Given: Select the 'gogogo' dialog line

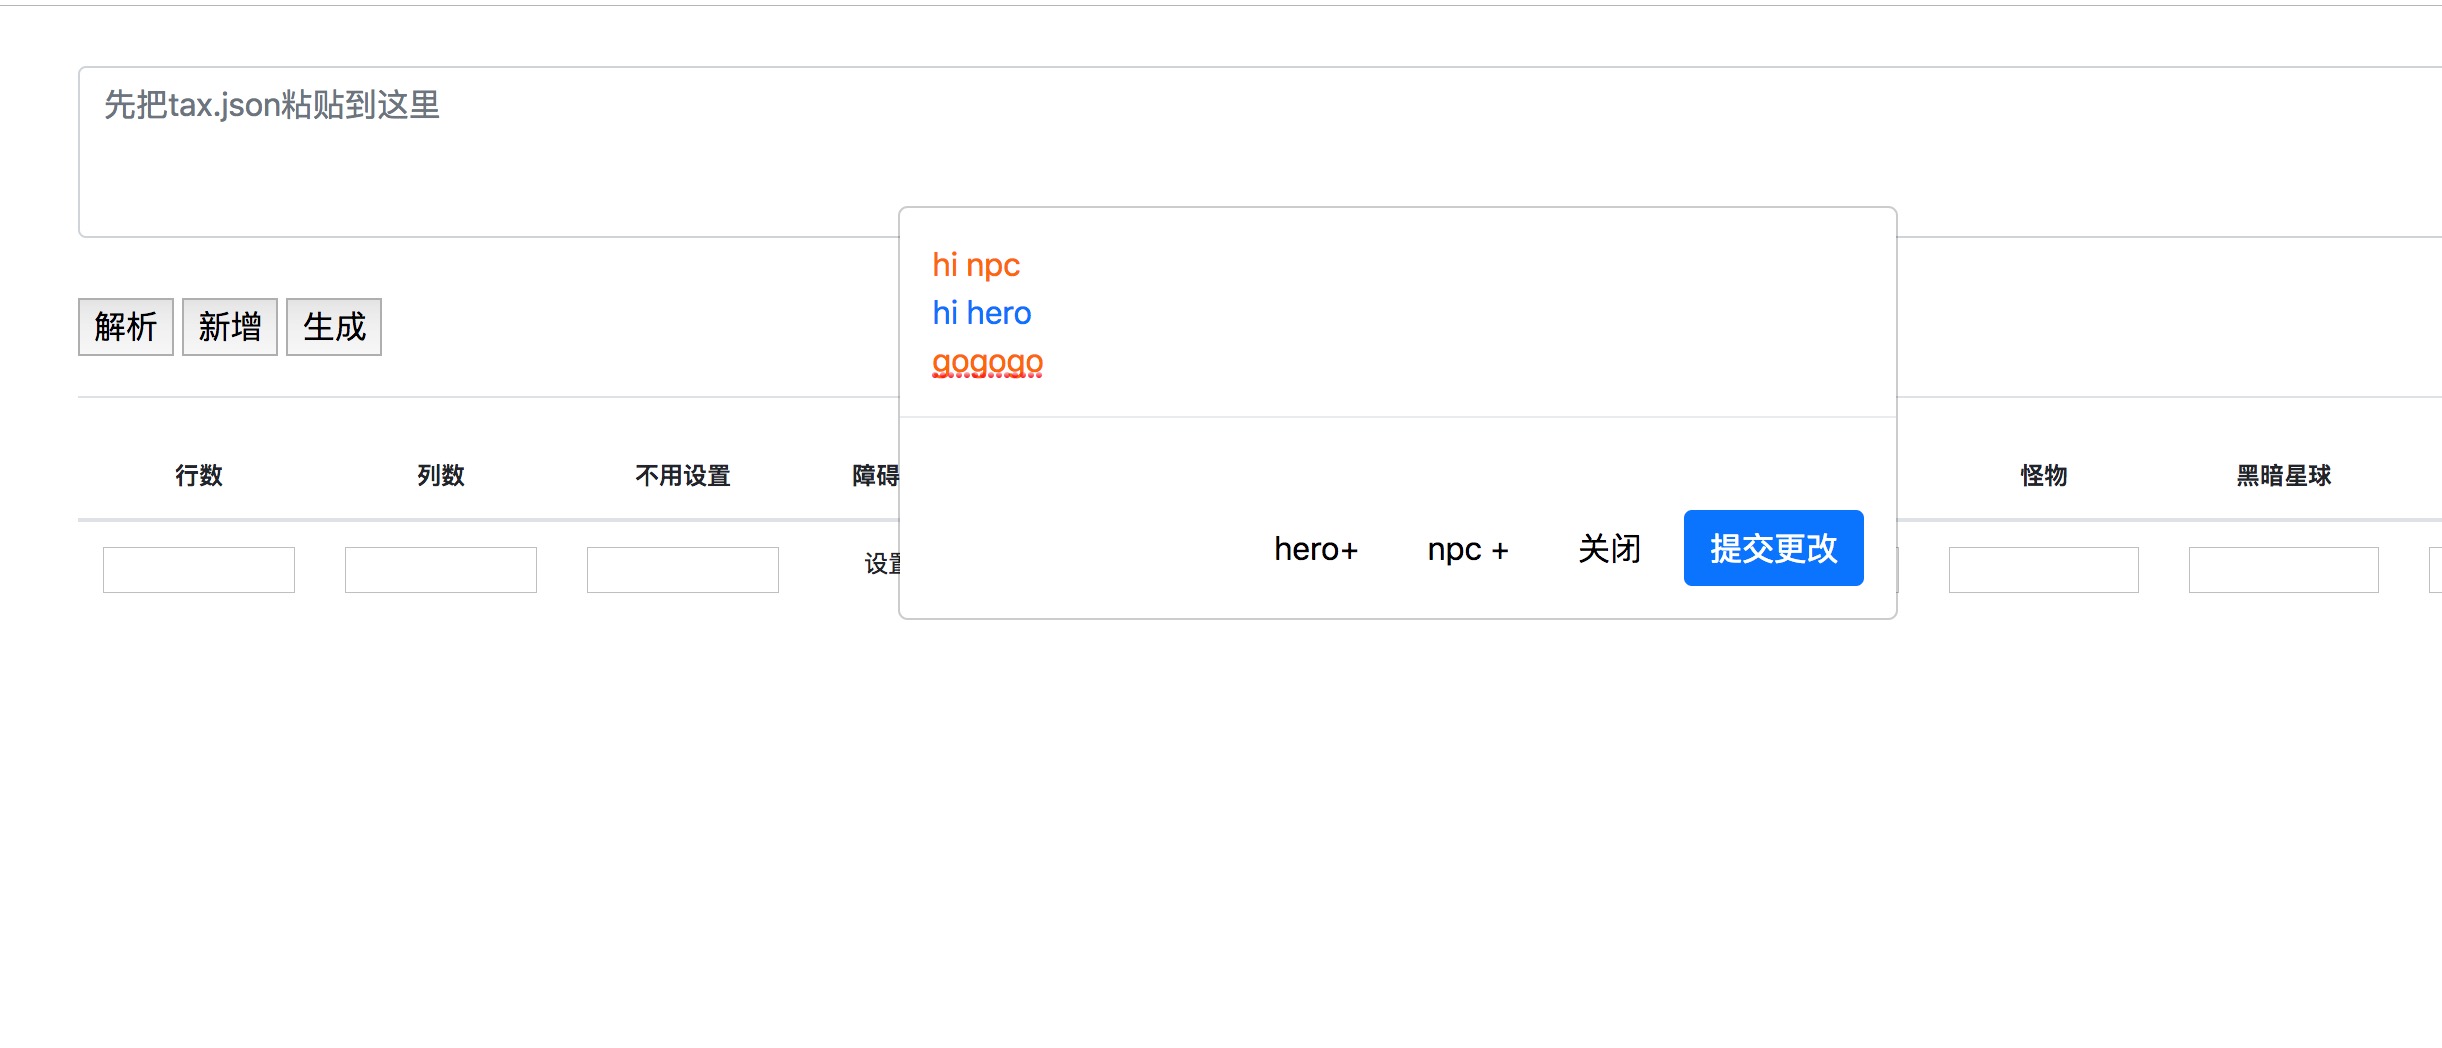Looking at the screenshot, I should [987, 362].
